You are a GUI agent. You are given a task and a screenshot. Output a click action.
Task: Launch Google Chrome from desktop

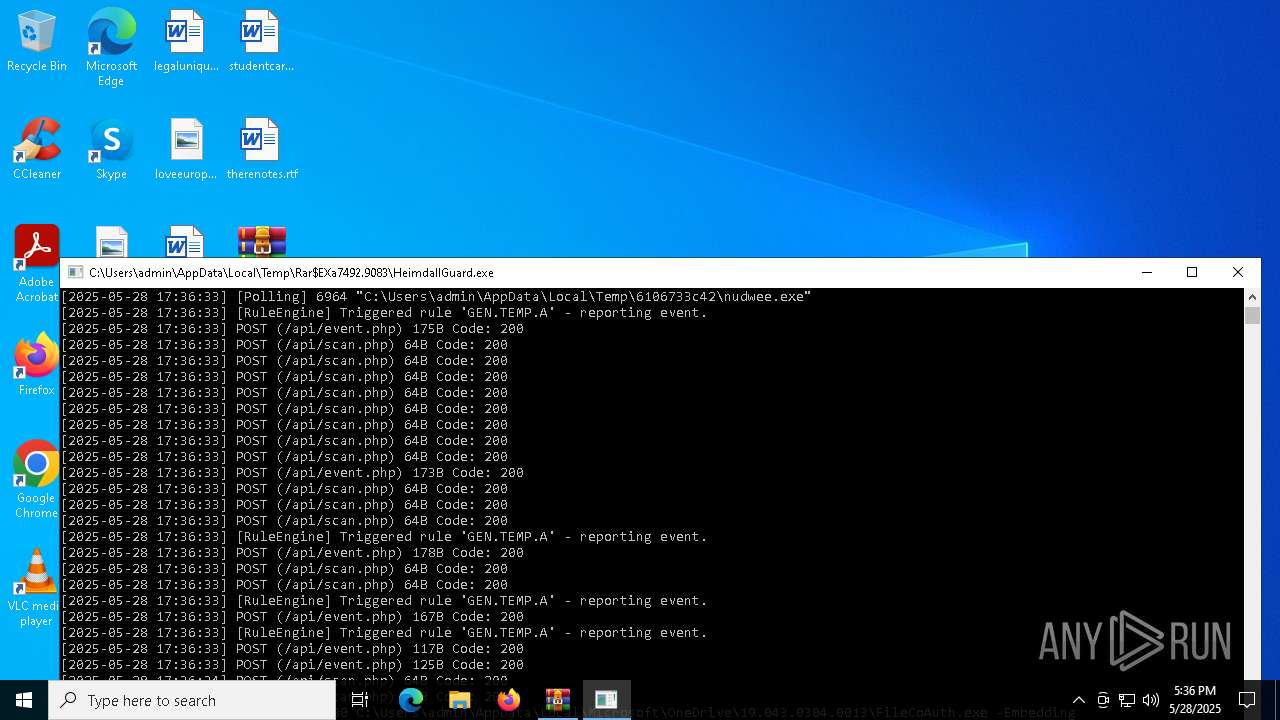pyautogui.click(x=37, y=480)
